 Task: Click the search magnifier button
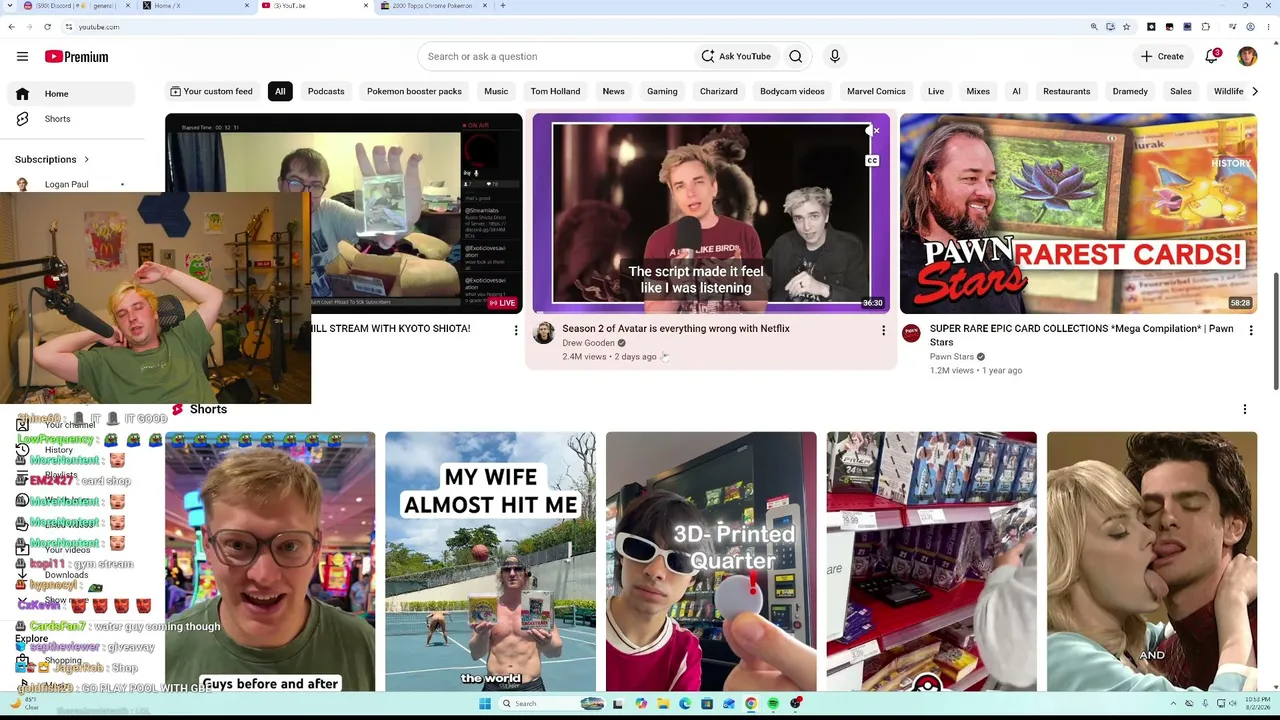coord(795,57)
